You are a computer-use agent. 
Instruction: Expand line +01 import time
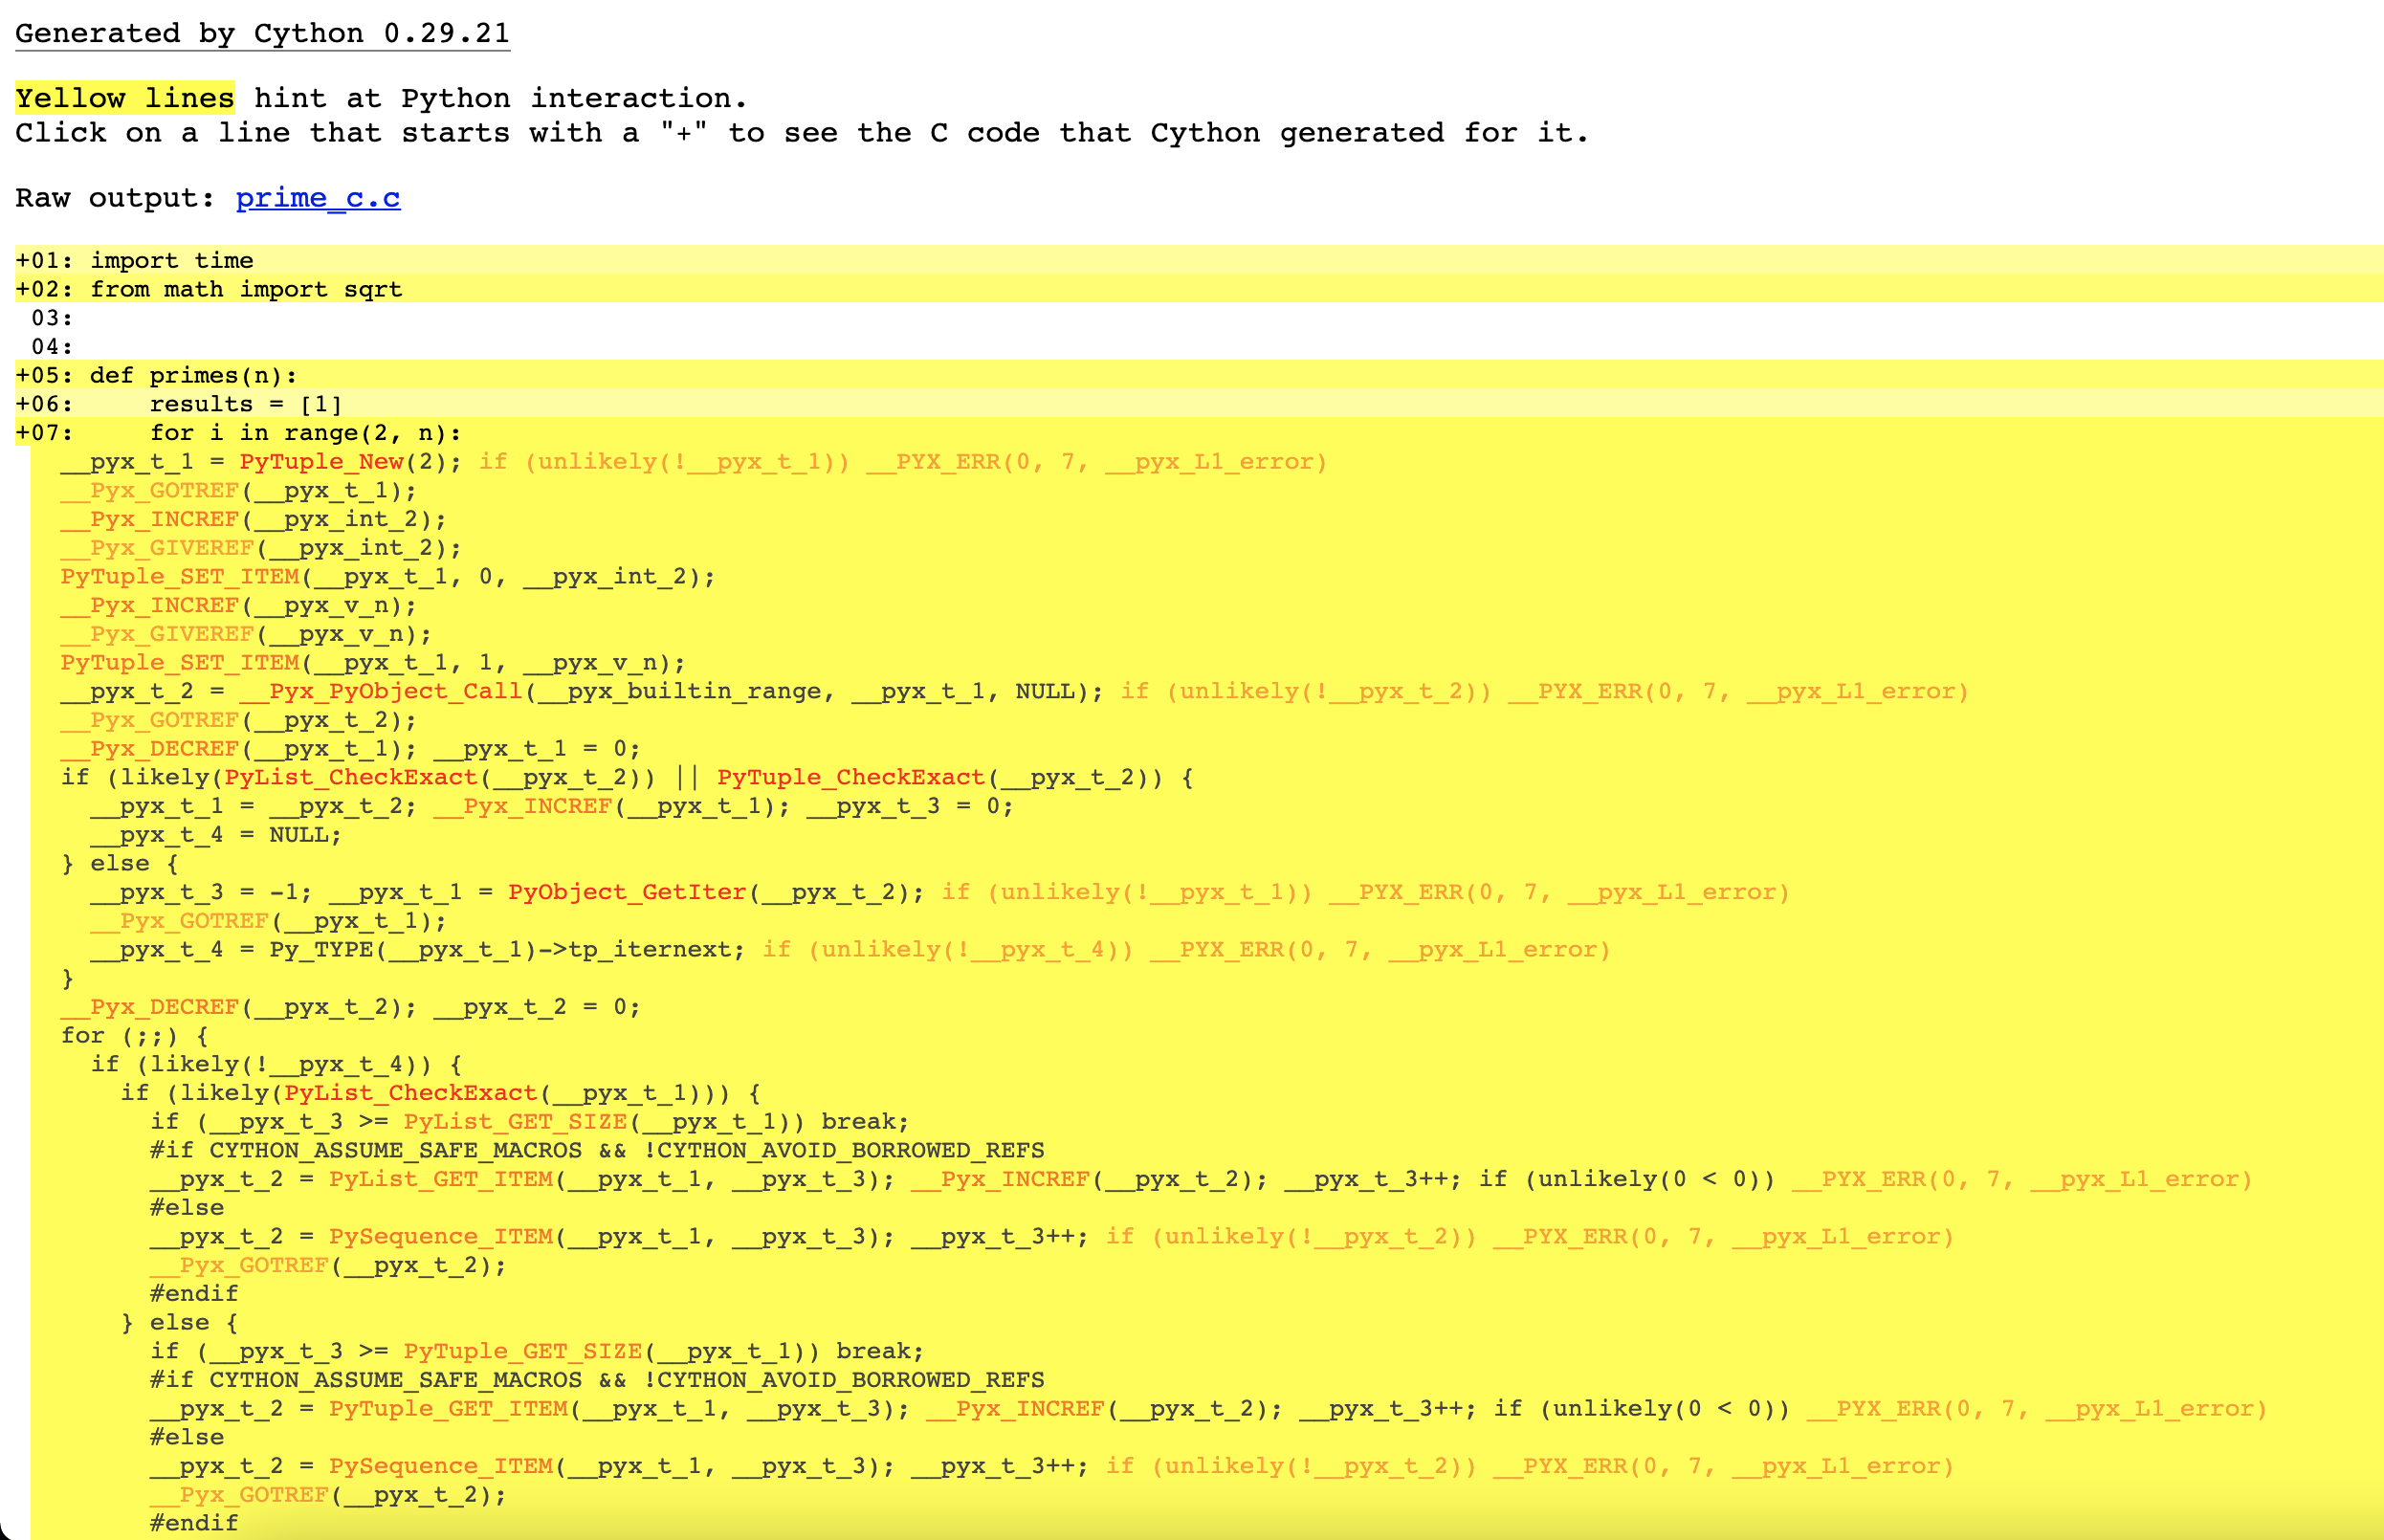tap(1199, 260)
